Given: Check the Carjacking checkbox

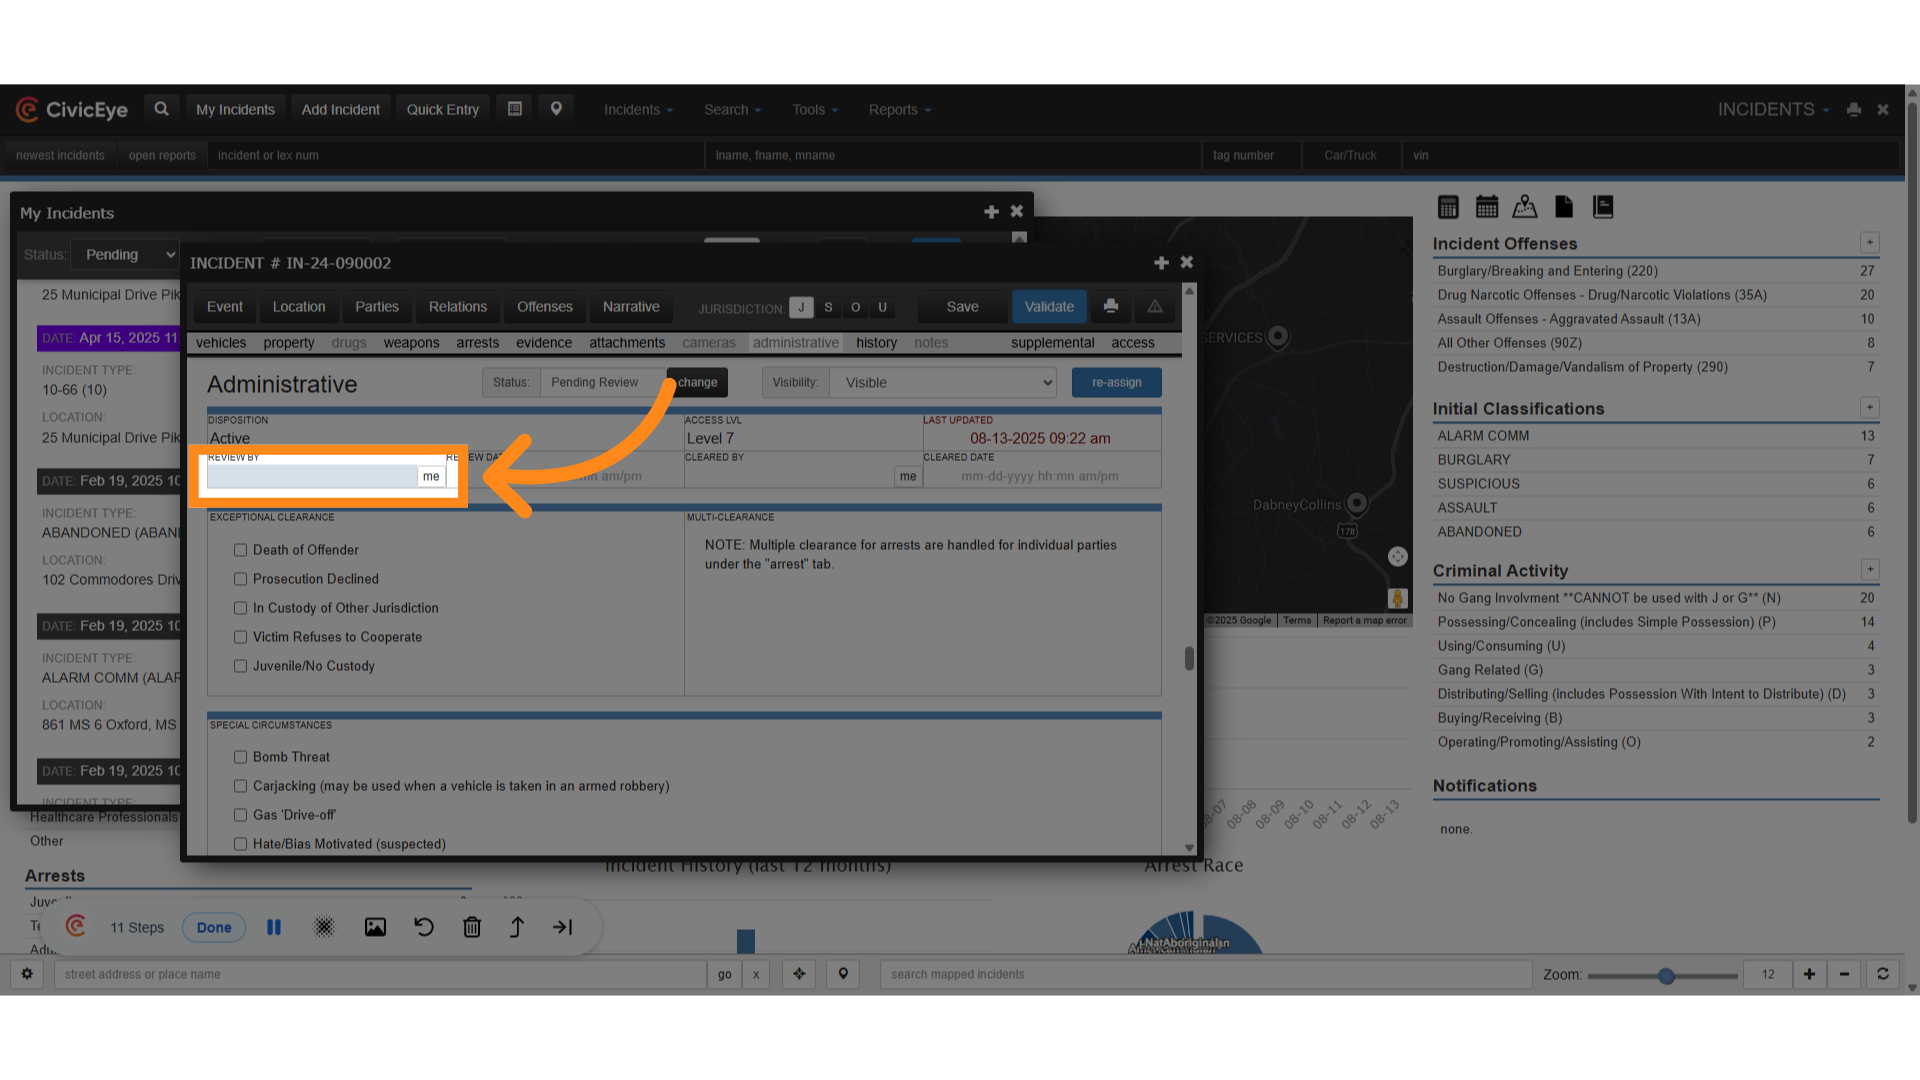Looking at the screenshot, I should click(240, 786).
